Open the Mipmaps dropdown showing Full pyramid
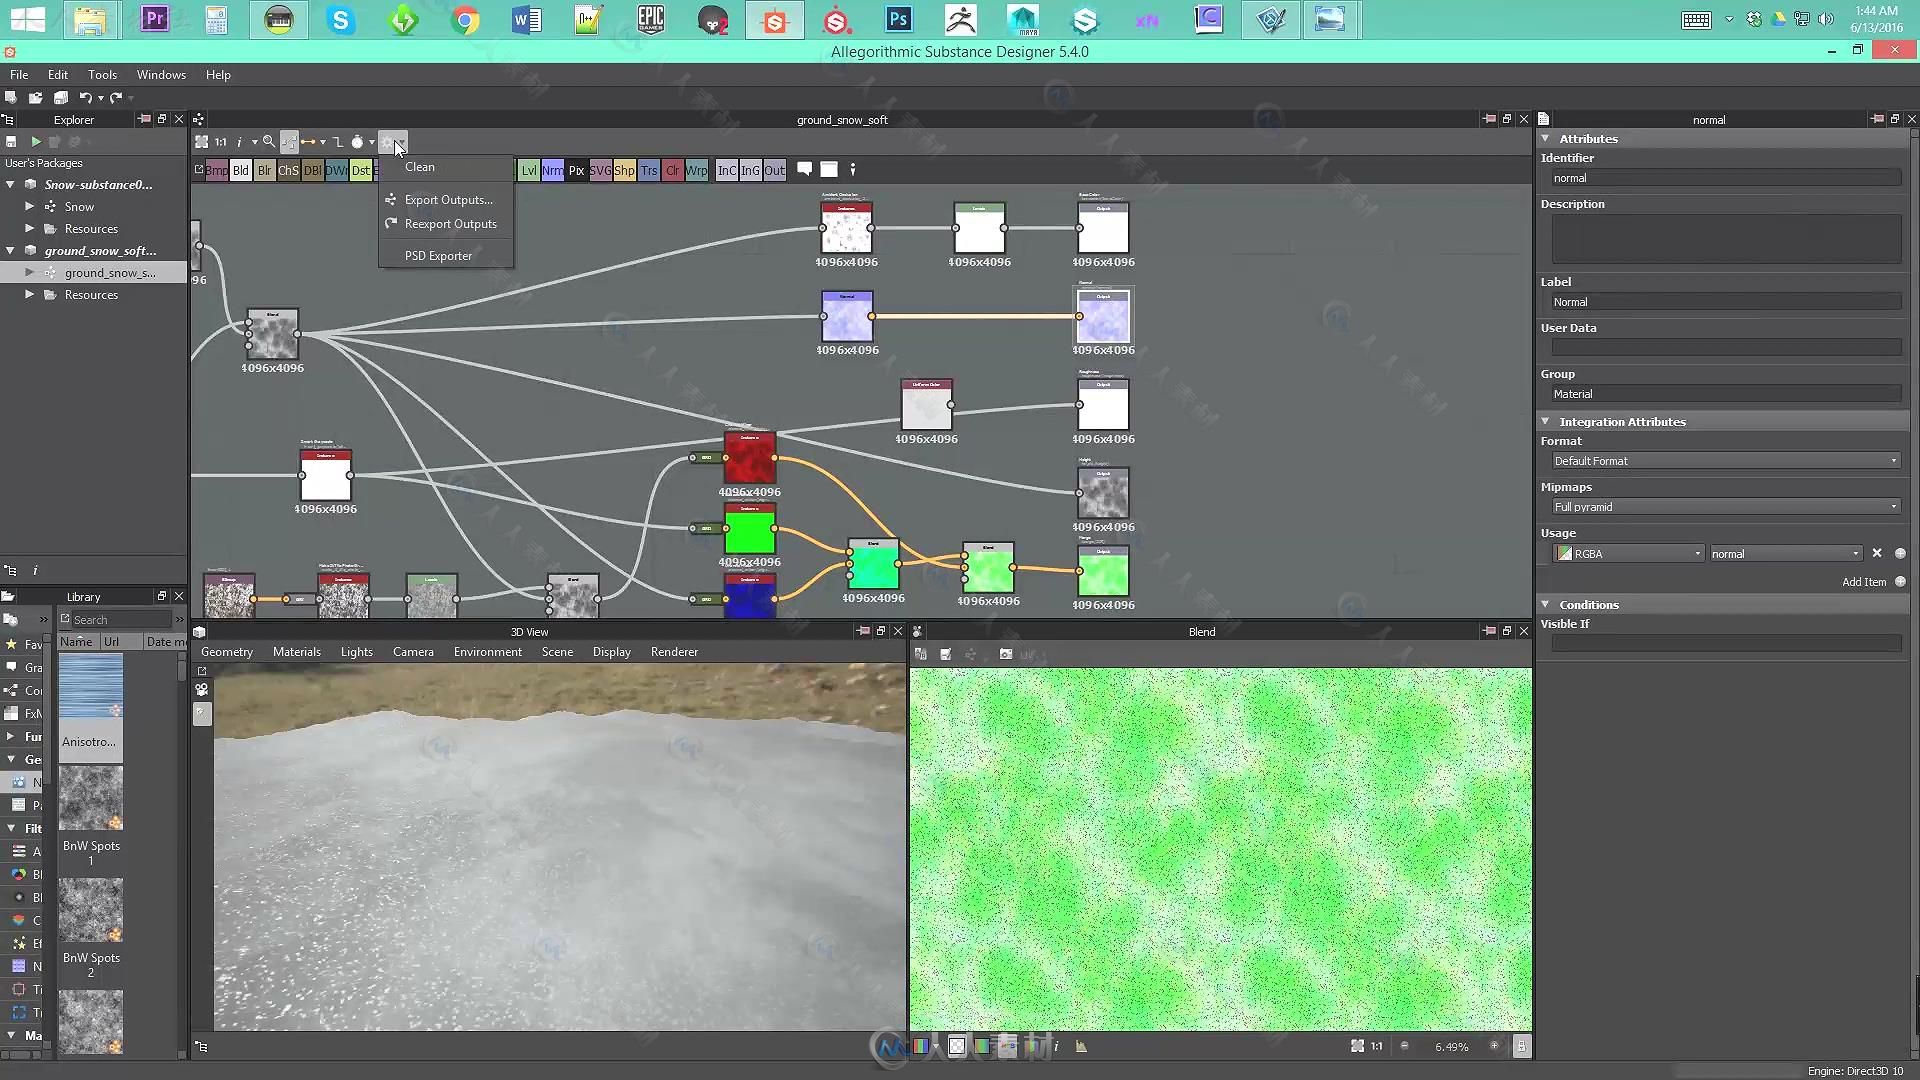 coord(1726,507)
